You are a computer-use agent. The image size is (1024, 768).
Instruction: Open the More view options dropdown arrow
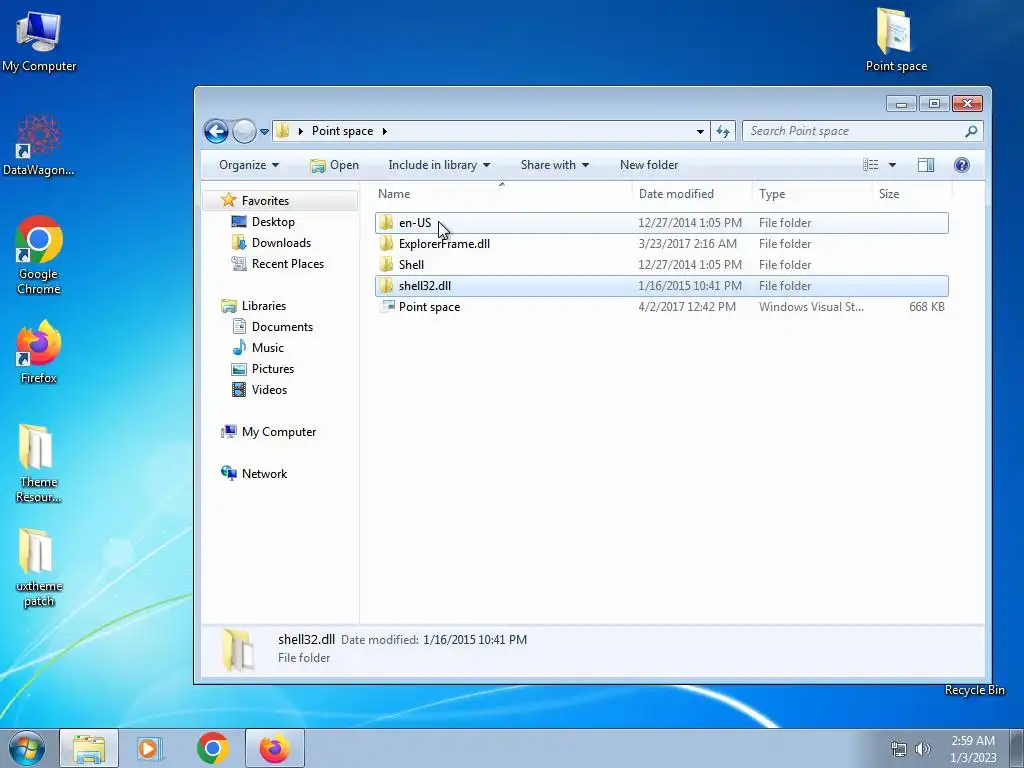click(x=892, y=165)
